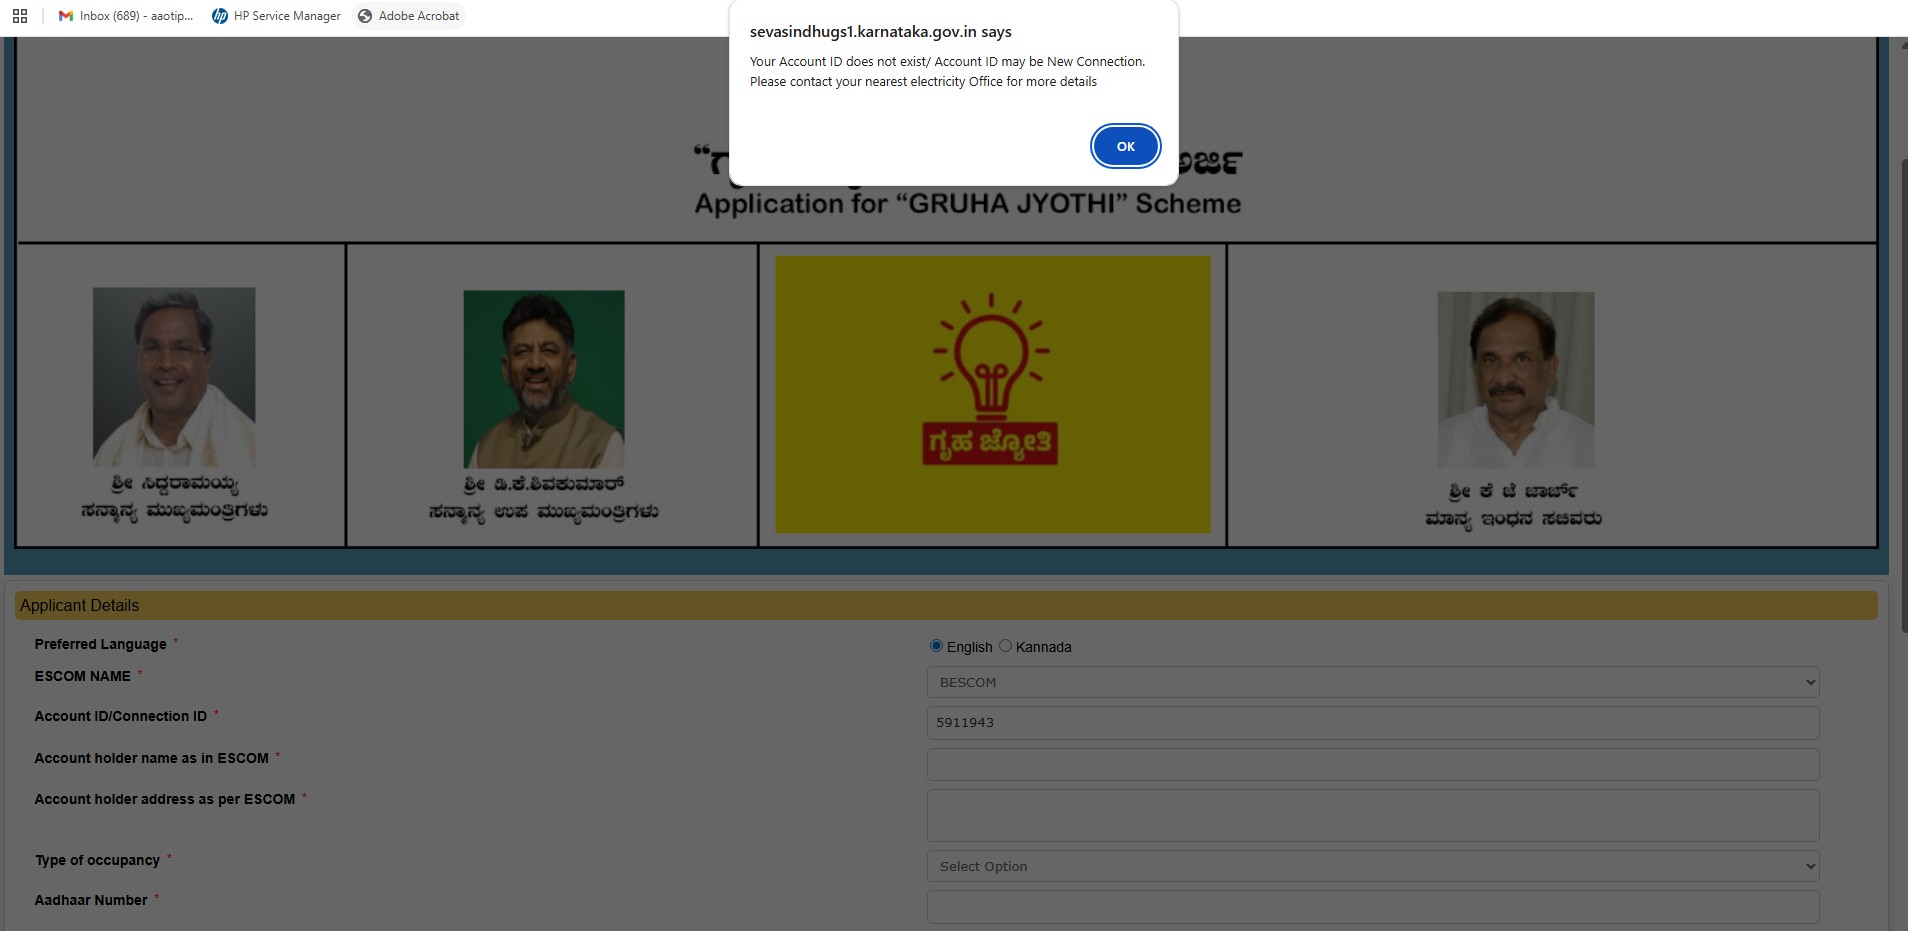This screenshot has width=1908, height=931.
Task: Open the ESCOM NAME dropdown showing BESCOM
Action: click(x=1373, y=682)
